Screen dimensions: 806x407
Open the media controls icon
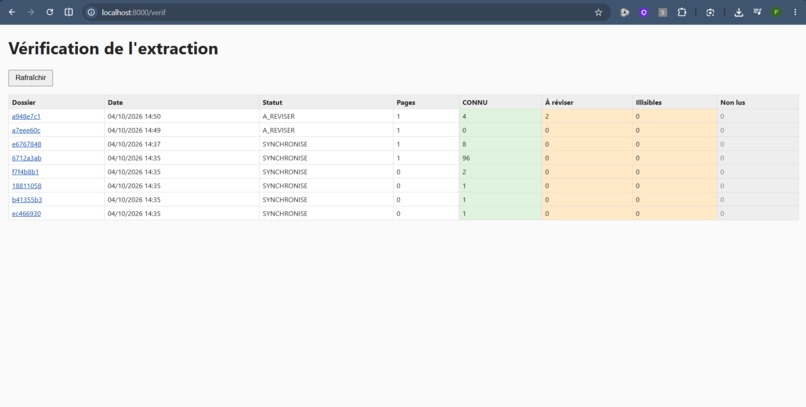tap(757, 12)
